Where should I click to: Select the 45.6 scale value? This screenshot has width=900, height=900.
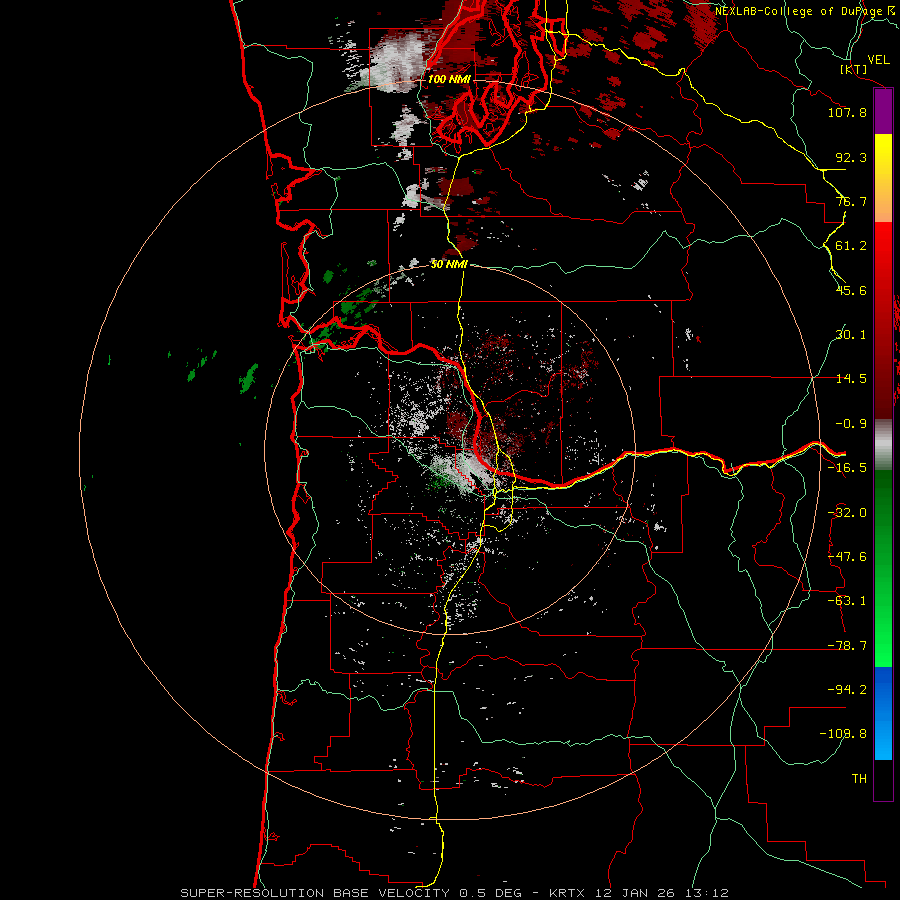[x=851, y=290]
